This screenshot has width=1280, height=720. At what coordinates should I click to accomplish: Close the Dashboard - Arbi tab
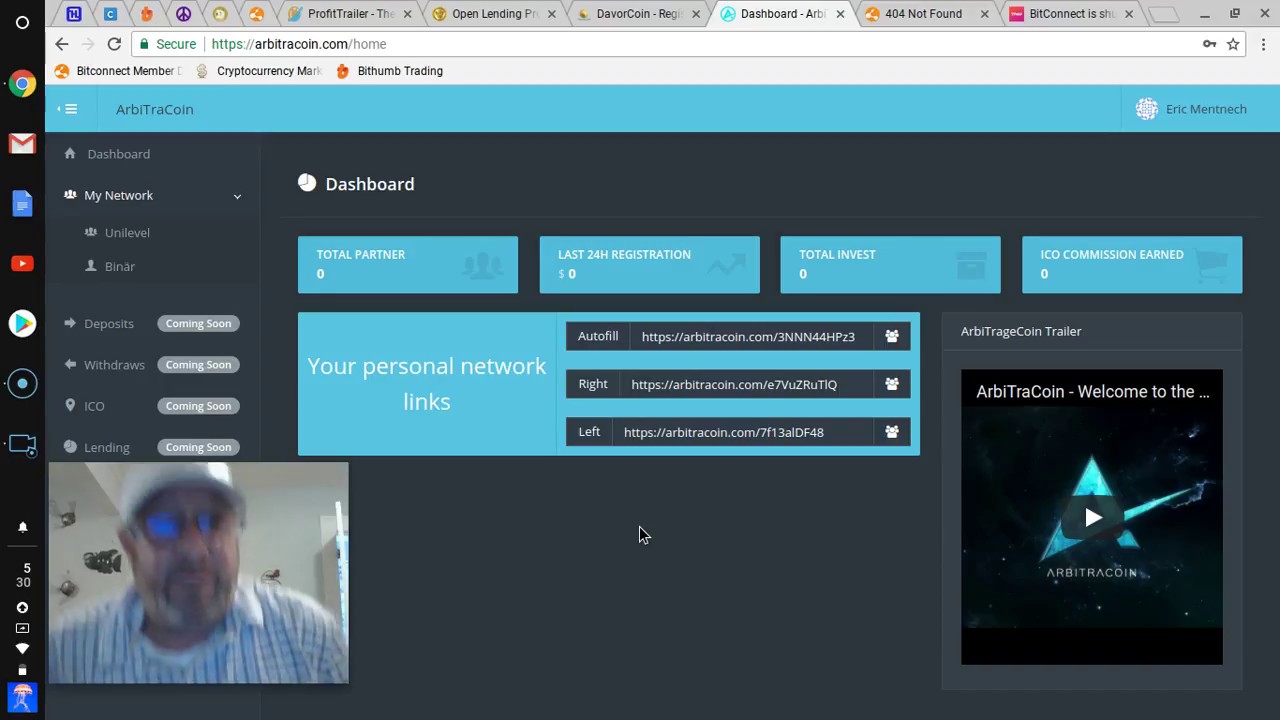tap(840, 14)
